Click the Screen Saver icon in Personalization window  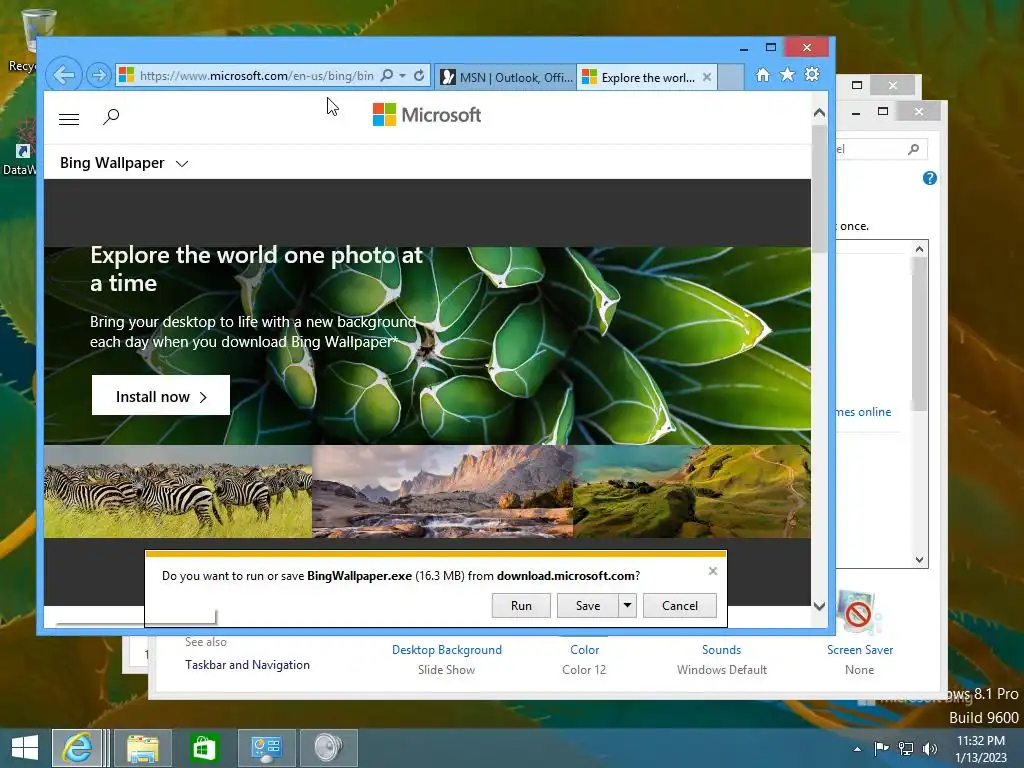pyautogui.click(x=859, y=613)
